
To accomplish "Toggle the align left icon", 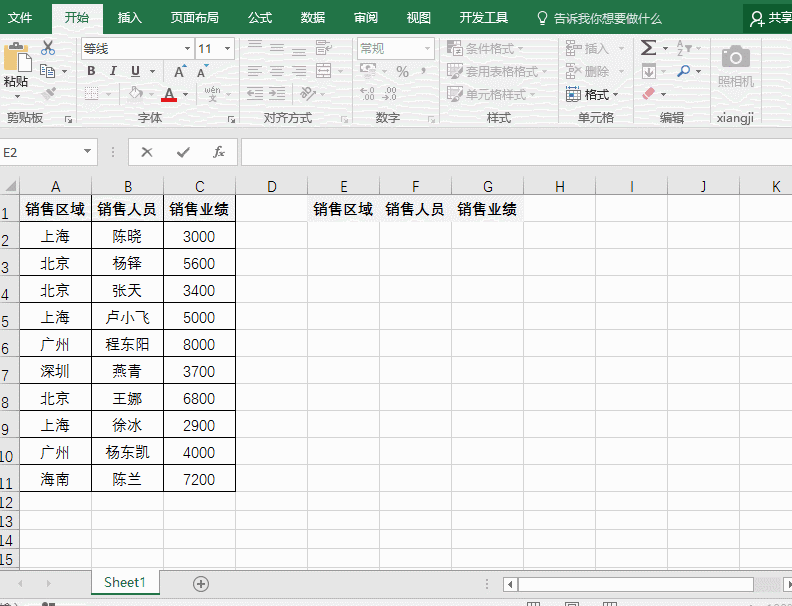I will [x=255, y=71].
